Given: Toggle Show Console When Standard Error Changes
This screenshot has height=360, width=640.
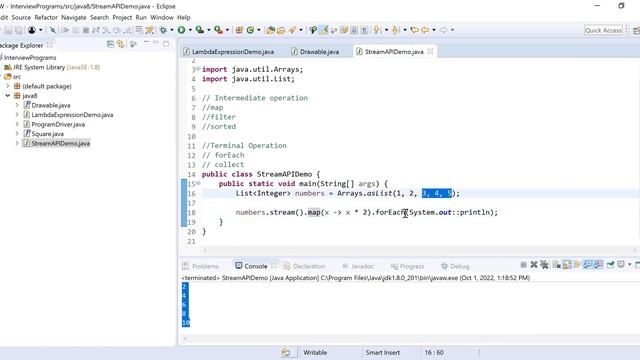Looking at the screenshot, I should (598, 265).
